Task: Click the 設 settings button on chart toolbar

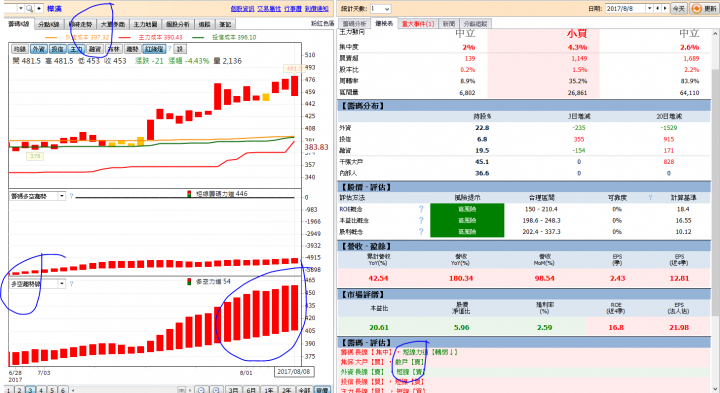Action: (x=180, y=49)
